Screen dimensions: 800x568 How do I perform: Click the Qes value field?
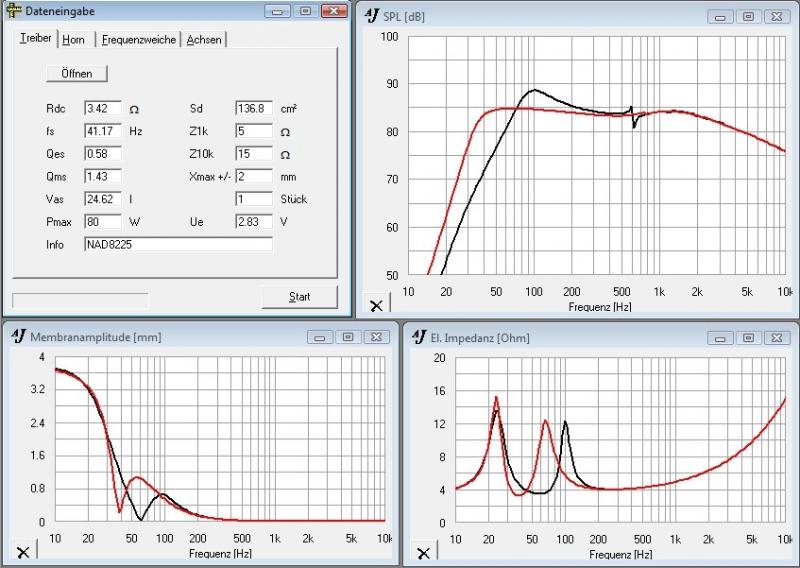[103, 154]
